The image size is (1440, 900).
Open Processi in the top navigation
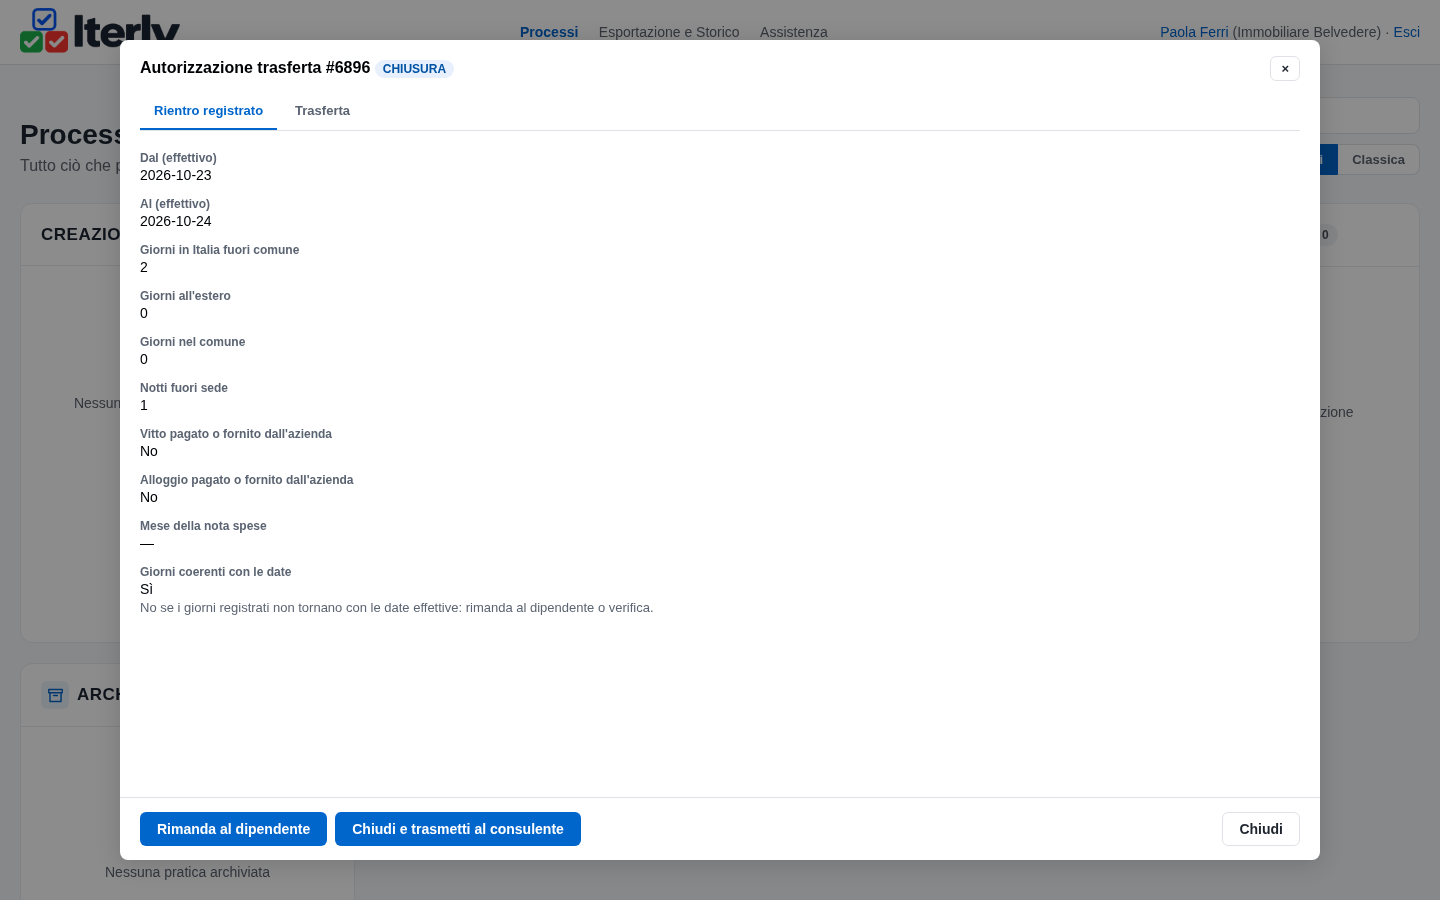[x=549, y=32]
